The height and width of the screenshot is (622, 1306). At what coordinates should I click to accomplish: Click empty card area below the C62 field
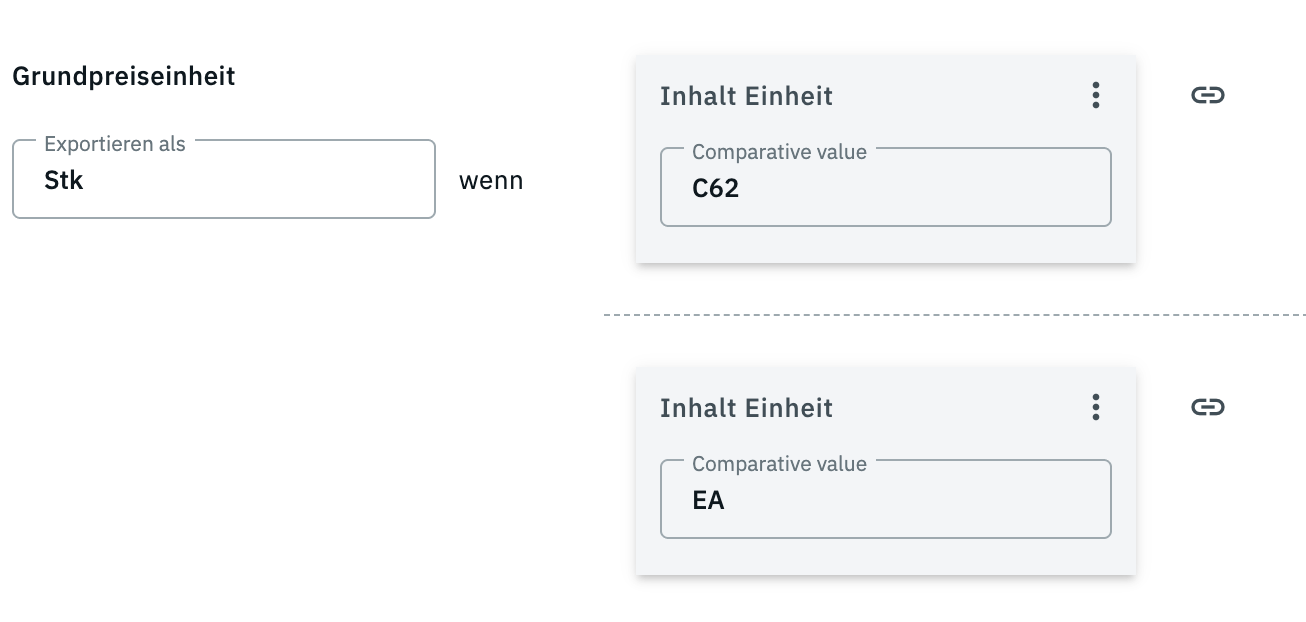pos(885,245)
